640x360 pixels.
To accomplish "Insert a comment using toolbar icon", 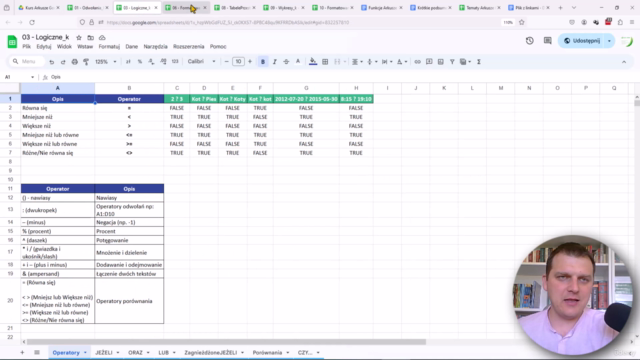I will coord(429,62).
